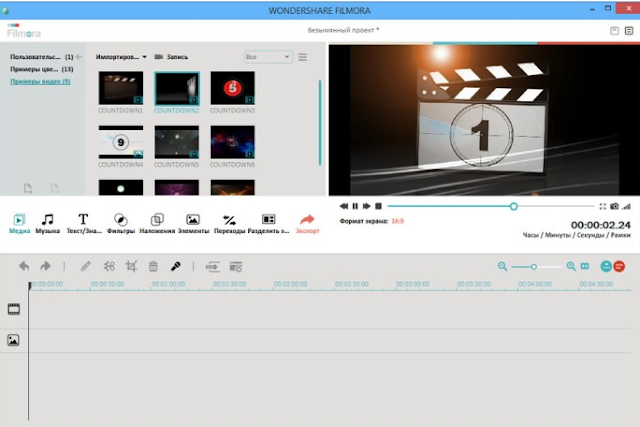The image size is (640, 427).
Task: Toggle fullscreen preview icon
Action: [602, 206]
